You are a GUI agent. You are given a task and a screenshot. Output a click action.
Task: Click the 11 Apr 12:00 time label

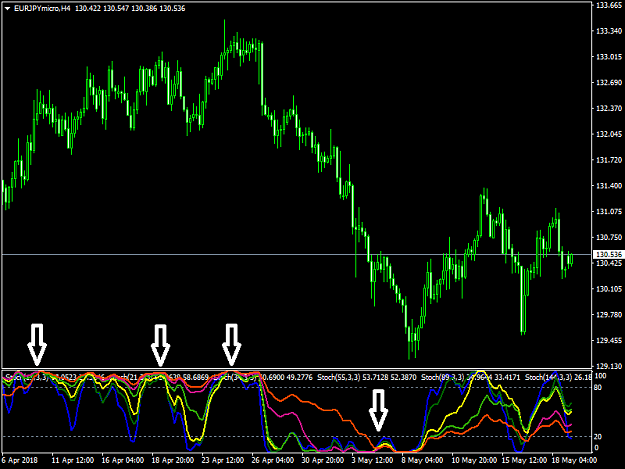(x=73, y=460)
